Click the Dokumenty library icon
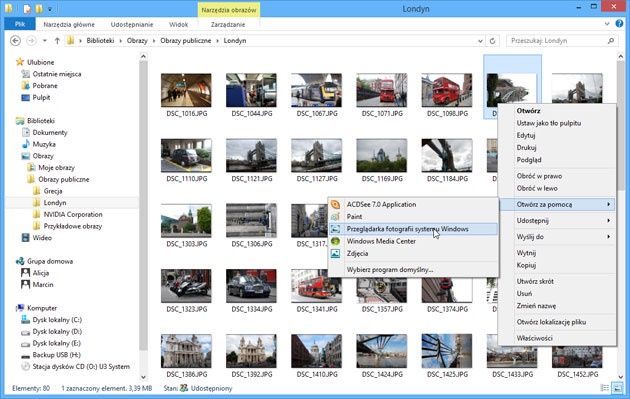The image size is (630, 399). pos(26,132)
